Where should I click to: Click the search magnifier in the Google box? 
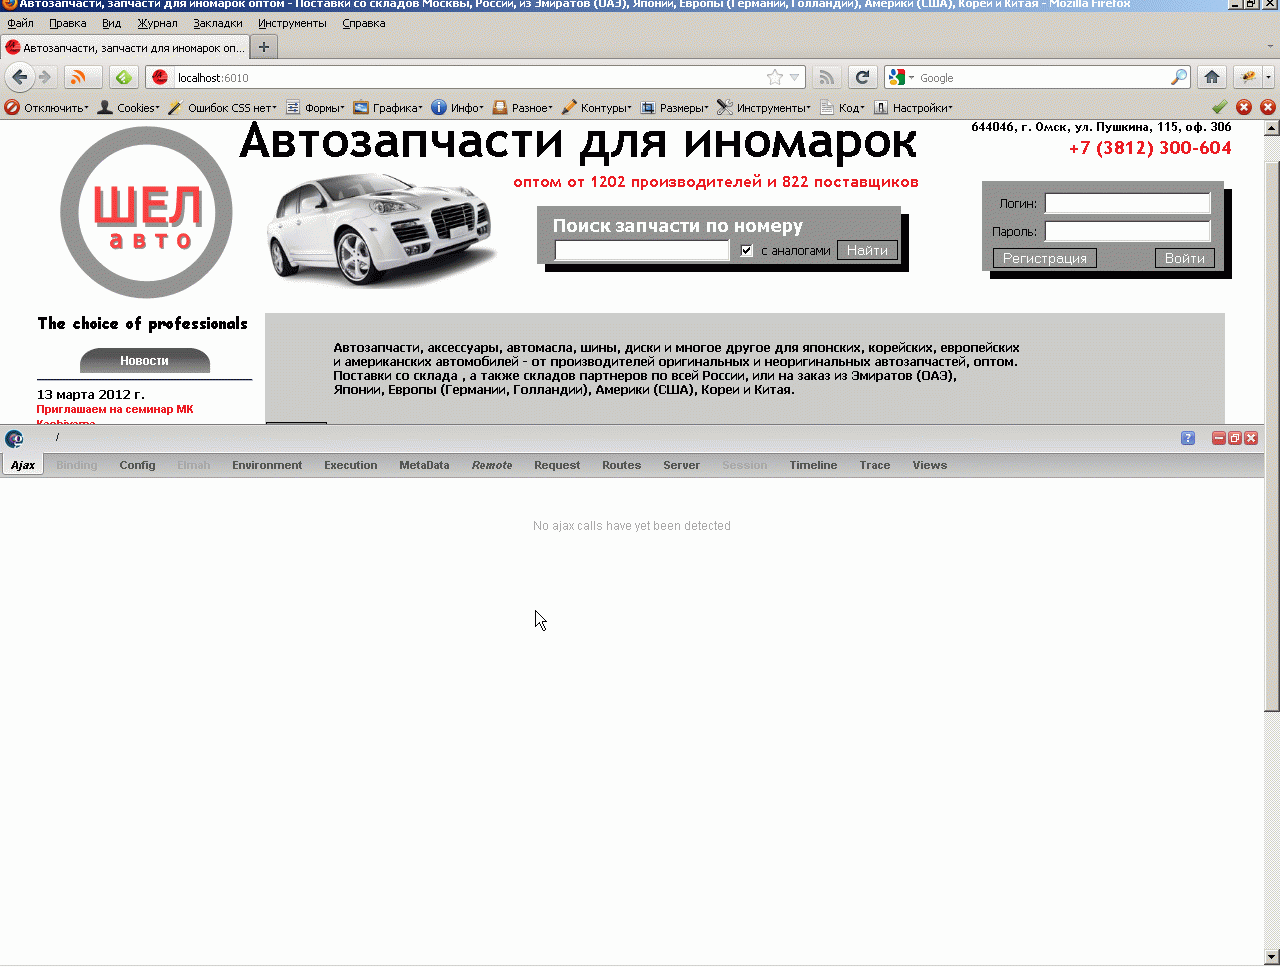1179,77
